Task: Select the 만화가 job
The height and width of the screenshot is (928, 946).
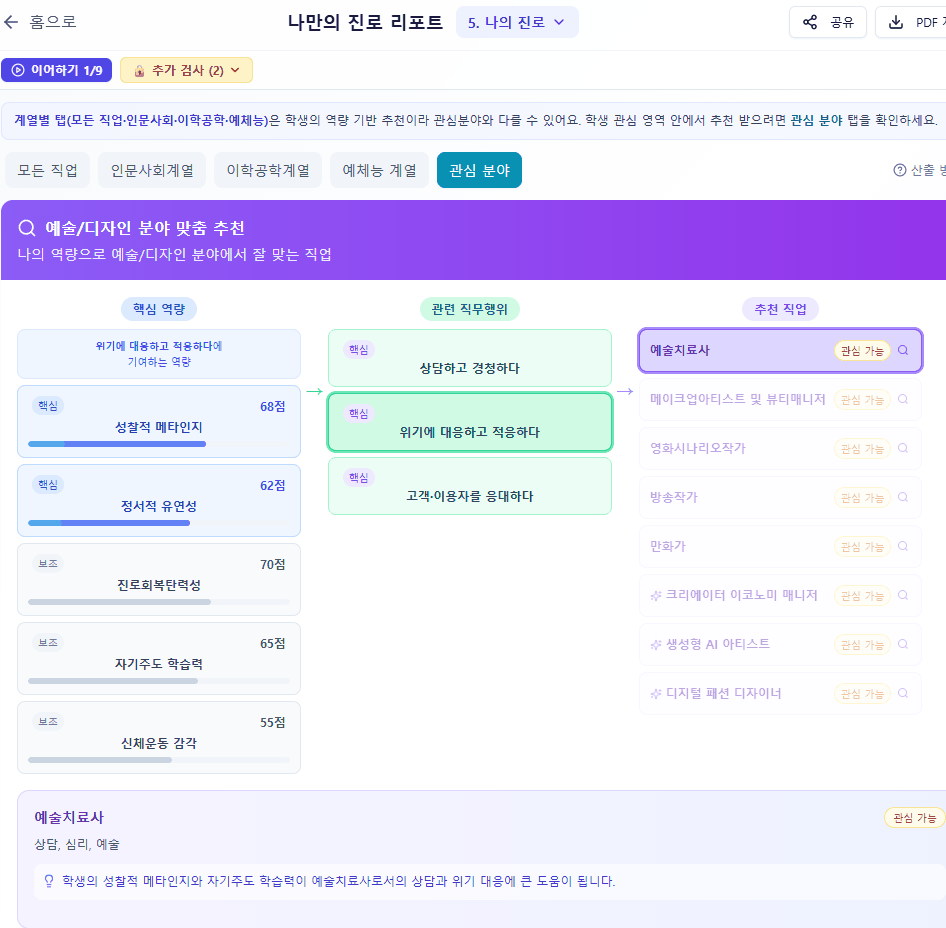Action: point(780,546)
